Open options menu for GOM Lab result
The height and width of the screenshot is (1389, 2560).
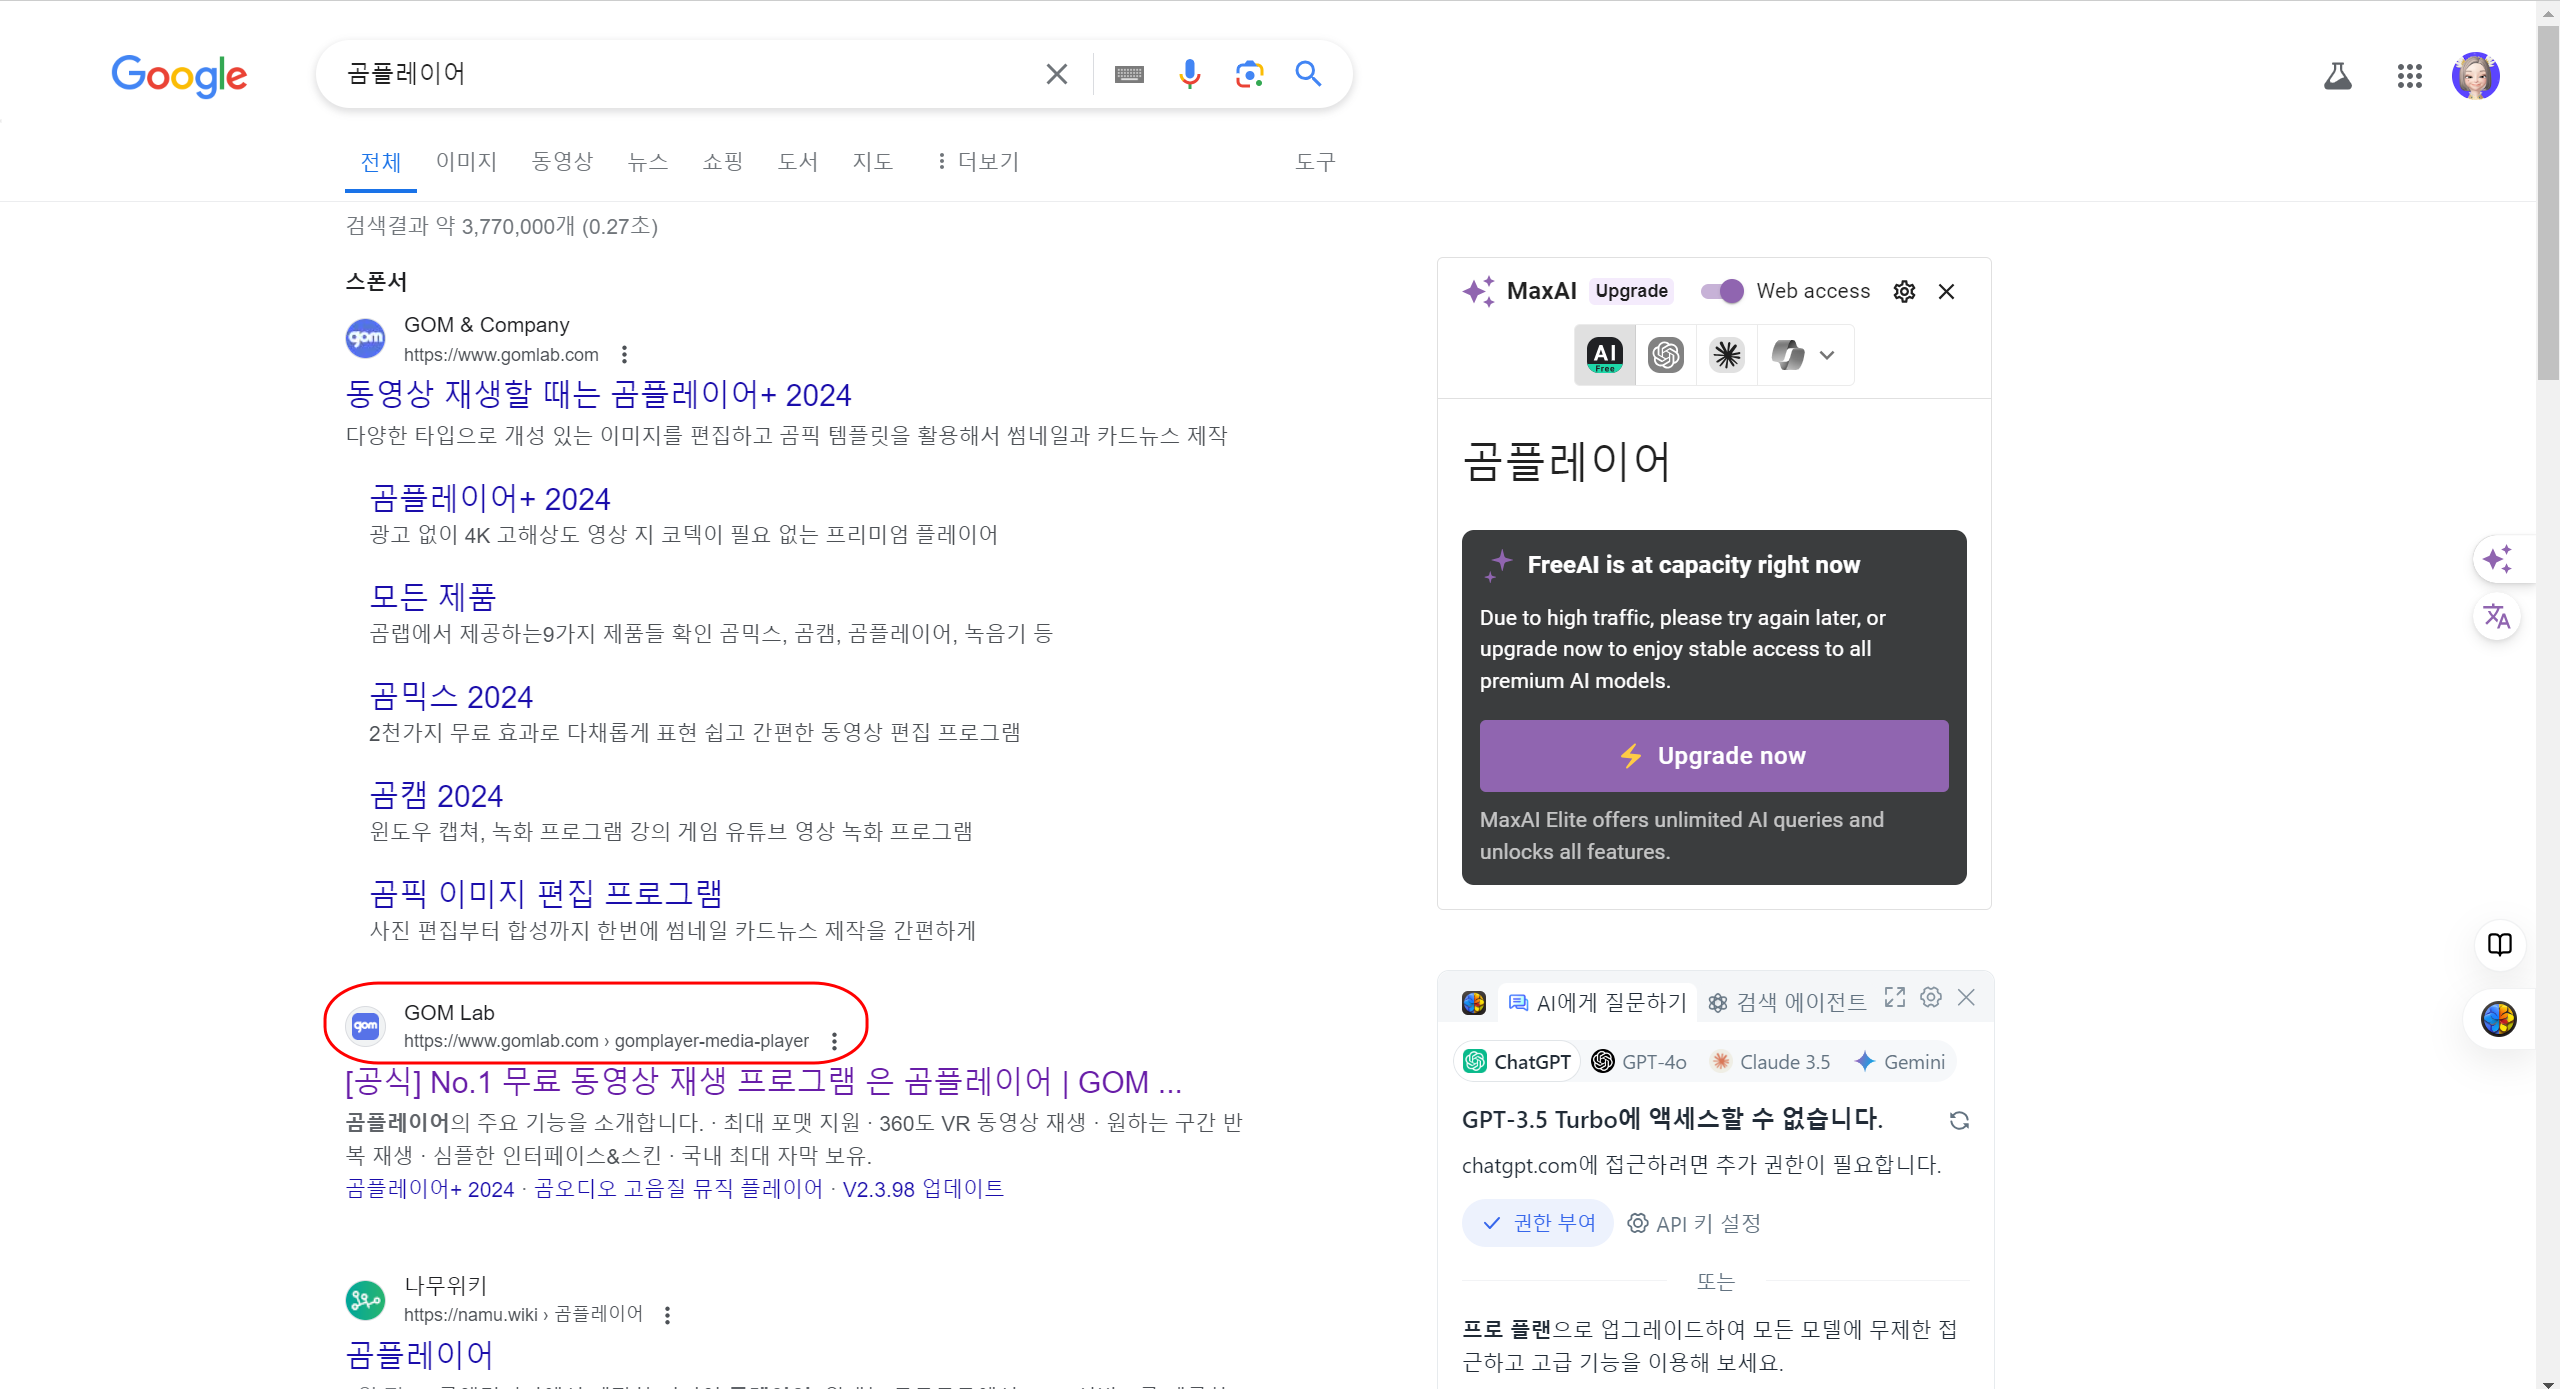834,1041
